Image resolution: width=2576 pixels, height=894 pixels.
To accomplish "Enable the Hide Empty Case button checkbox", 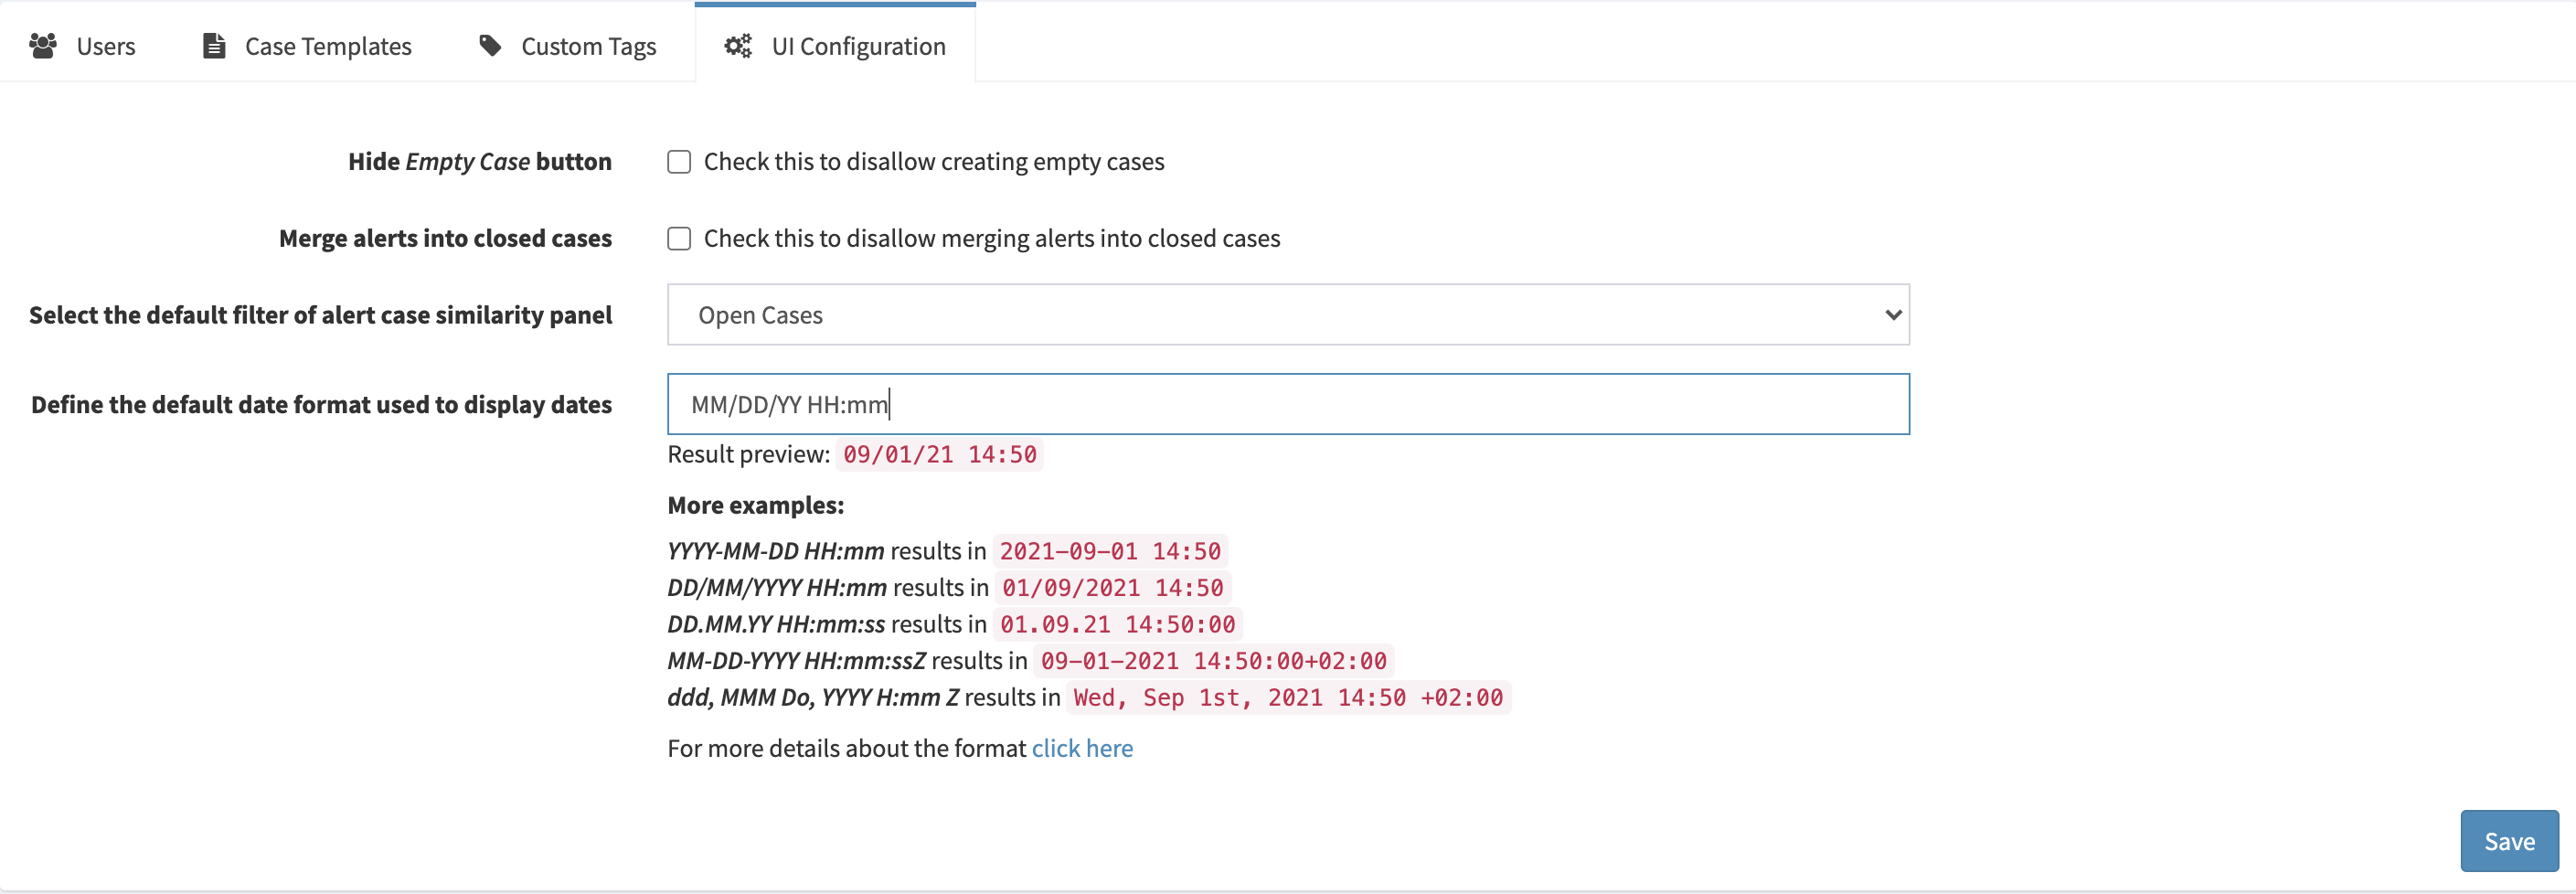I will click(679, 162).
